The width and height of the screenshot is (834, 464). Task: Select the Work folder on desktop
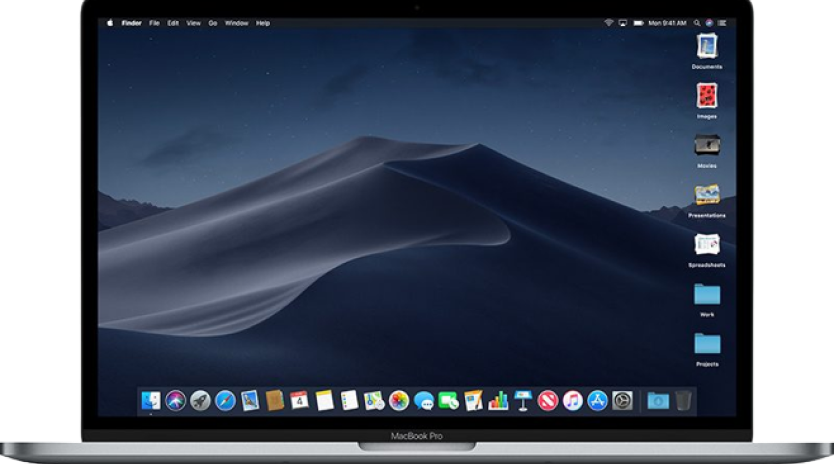click(707, 294)
